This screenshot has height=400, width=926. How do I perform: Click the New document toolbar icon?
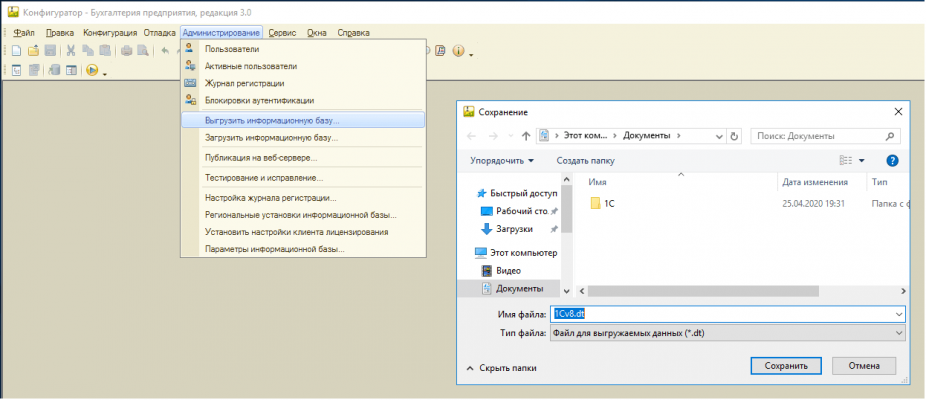17,51
